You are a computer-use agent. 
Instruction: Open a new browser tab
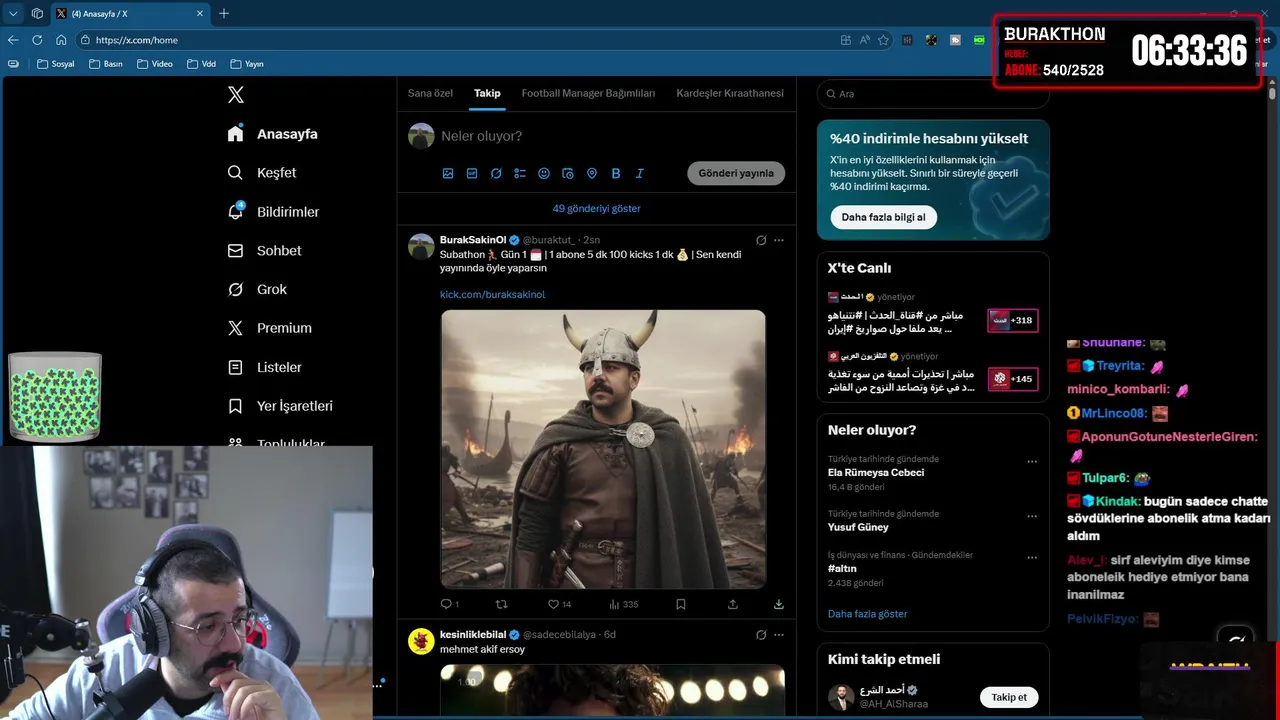point(224,14)
